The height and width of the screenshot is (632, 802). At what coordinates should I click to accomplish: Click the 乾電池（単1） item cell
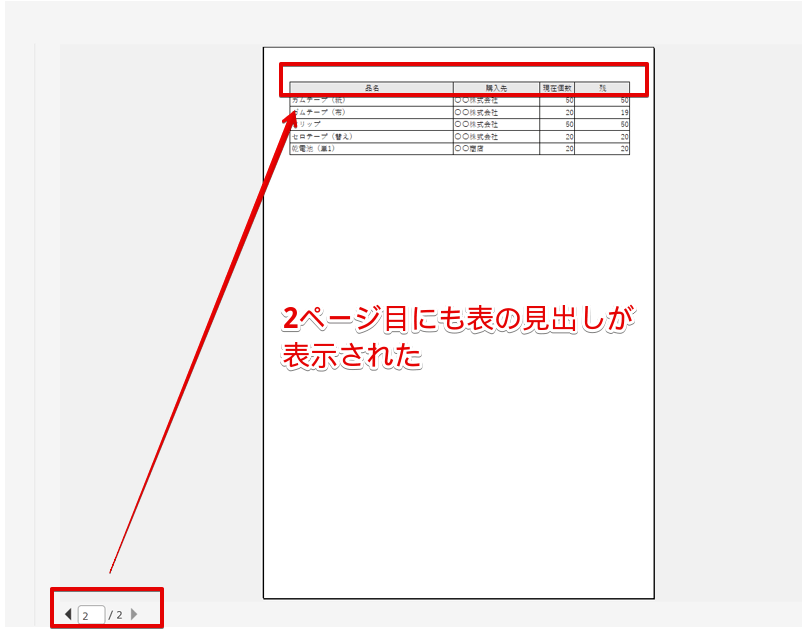pos(372,149)
